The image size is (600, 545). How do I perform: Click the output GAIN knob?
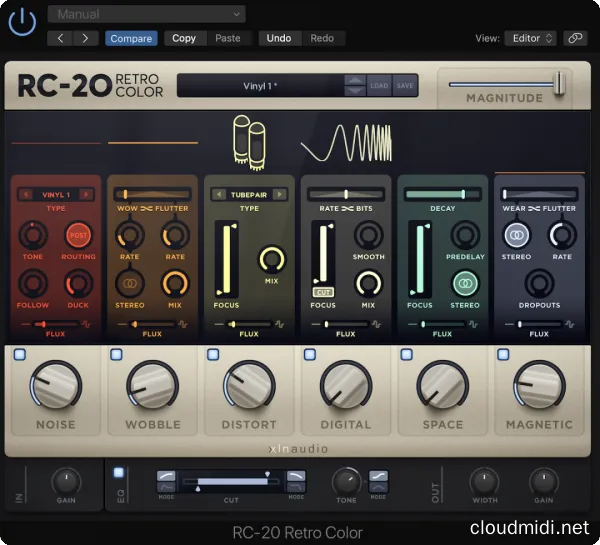544,481
